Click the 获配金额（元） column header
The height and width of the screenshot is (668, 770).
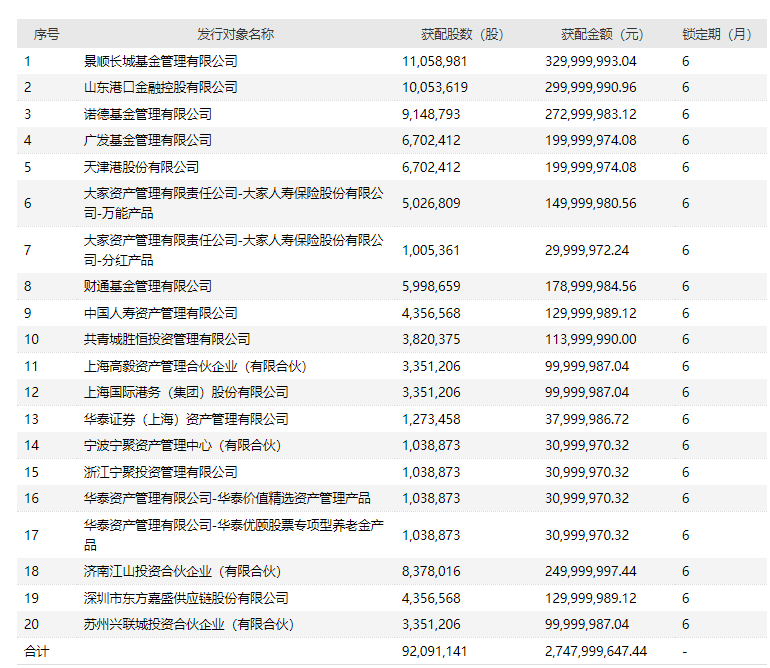(602, 34)
